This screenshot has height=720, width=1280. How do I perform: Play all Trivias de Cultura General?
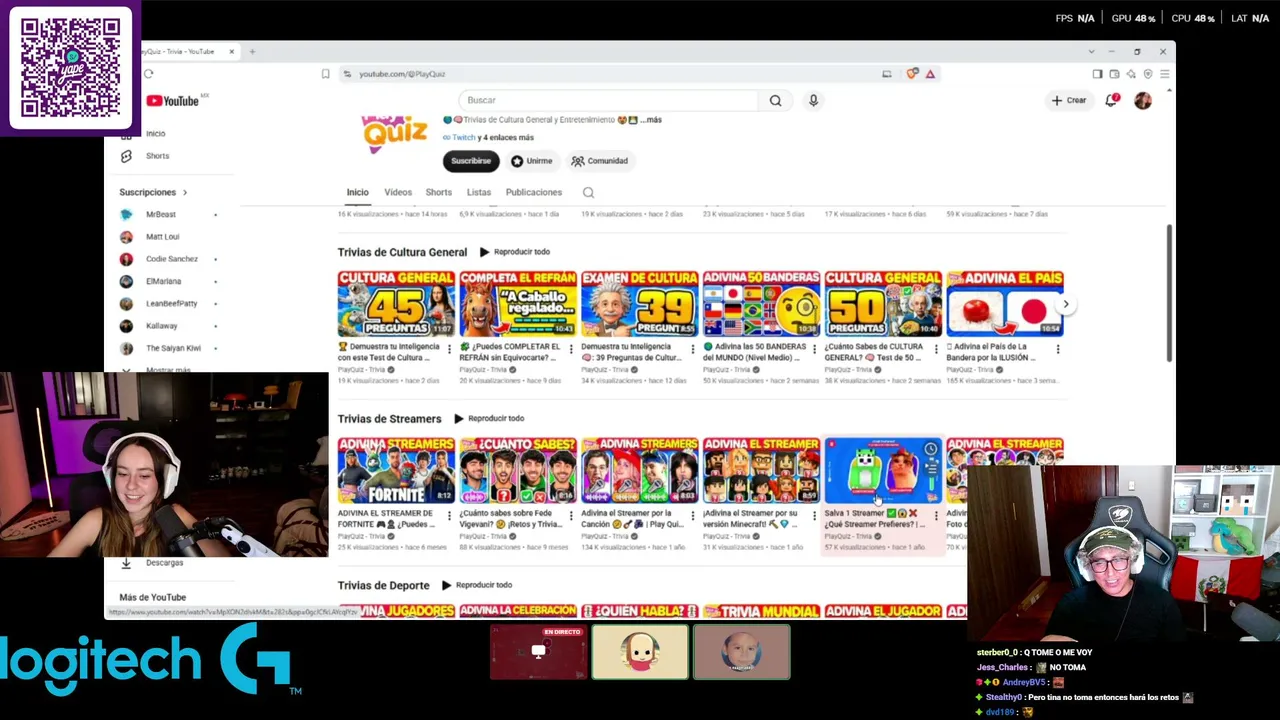click(515, 252)
